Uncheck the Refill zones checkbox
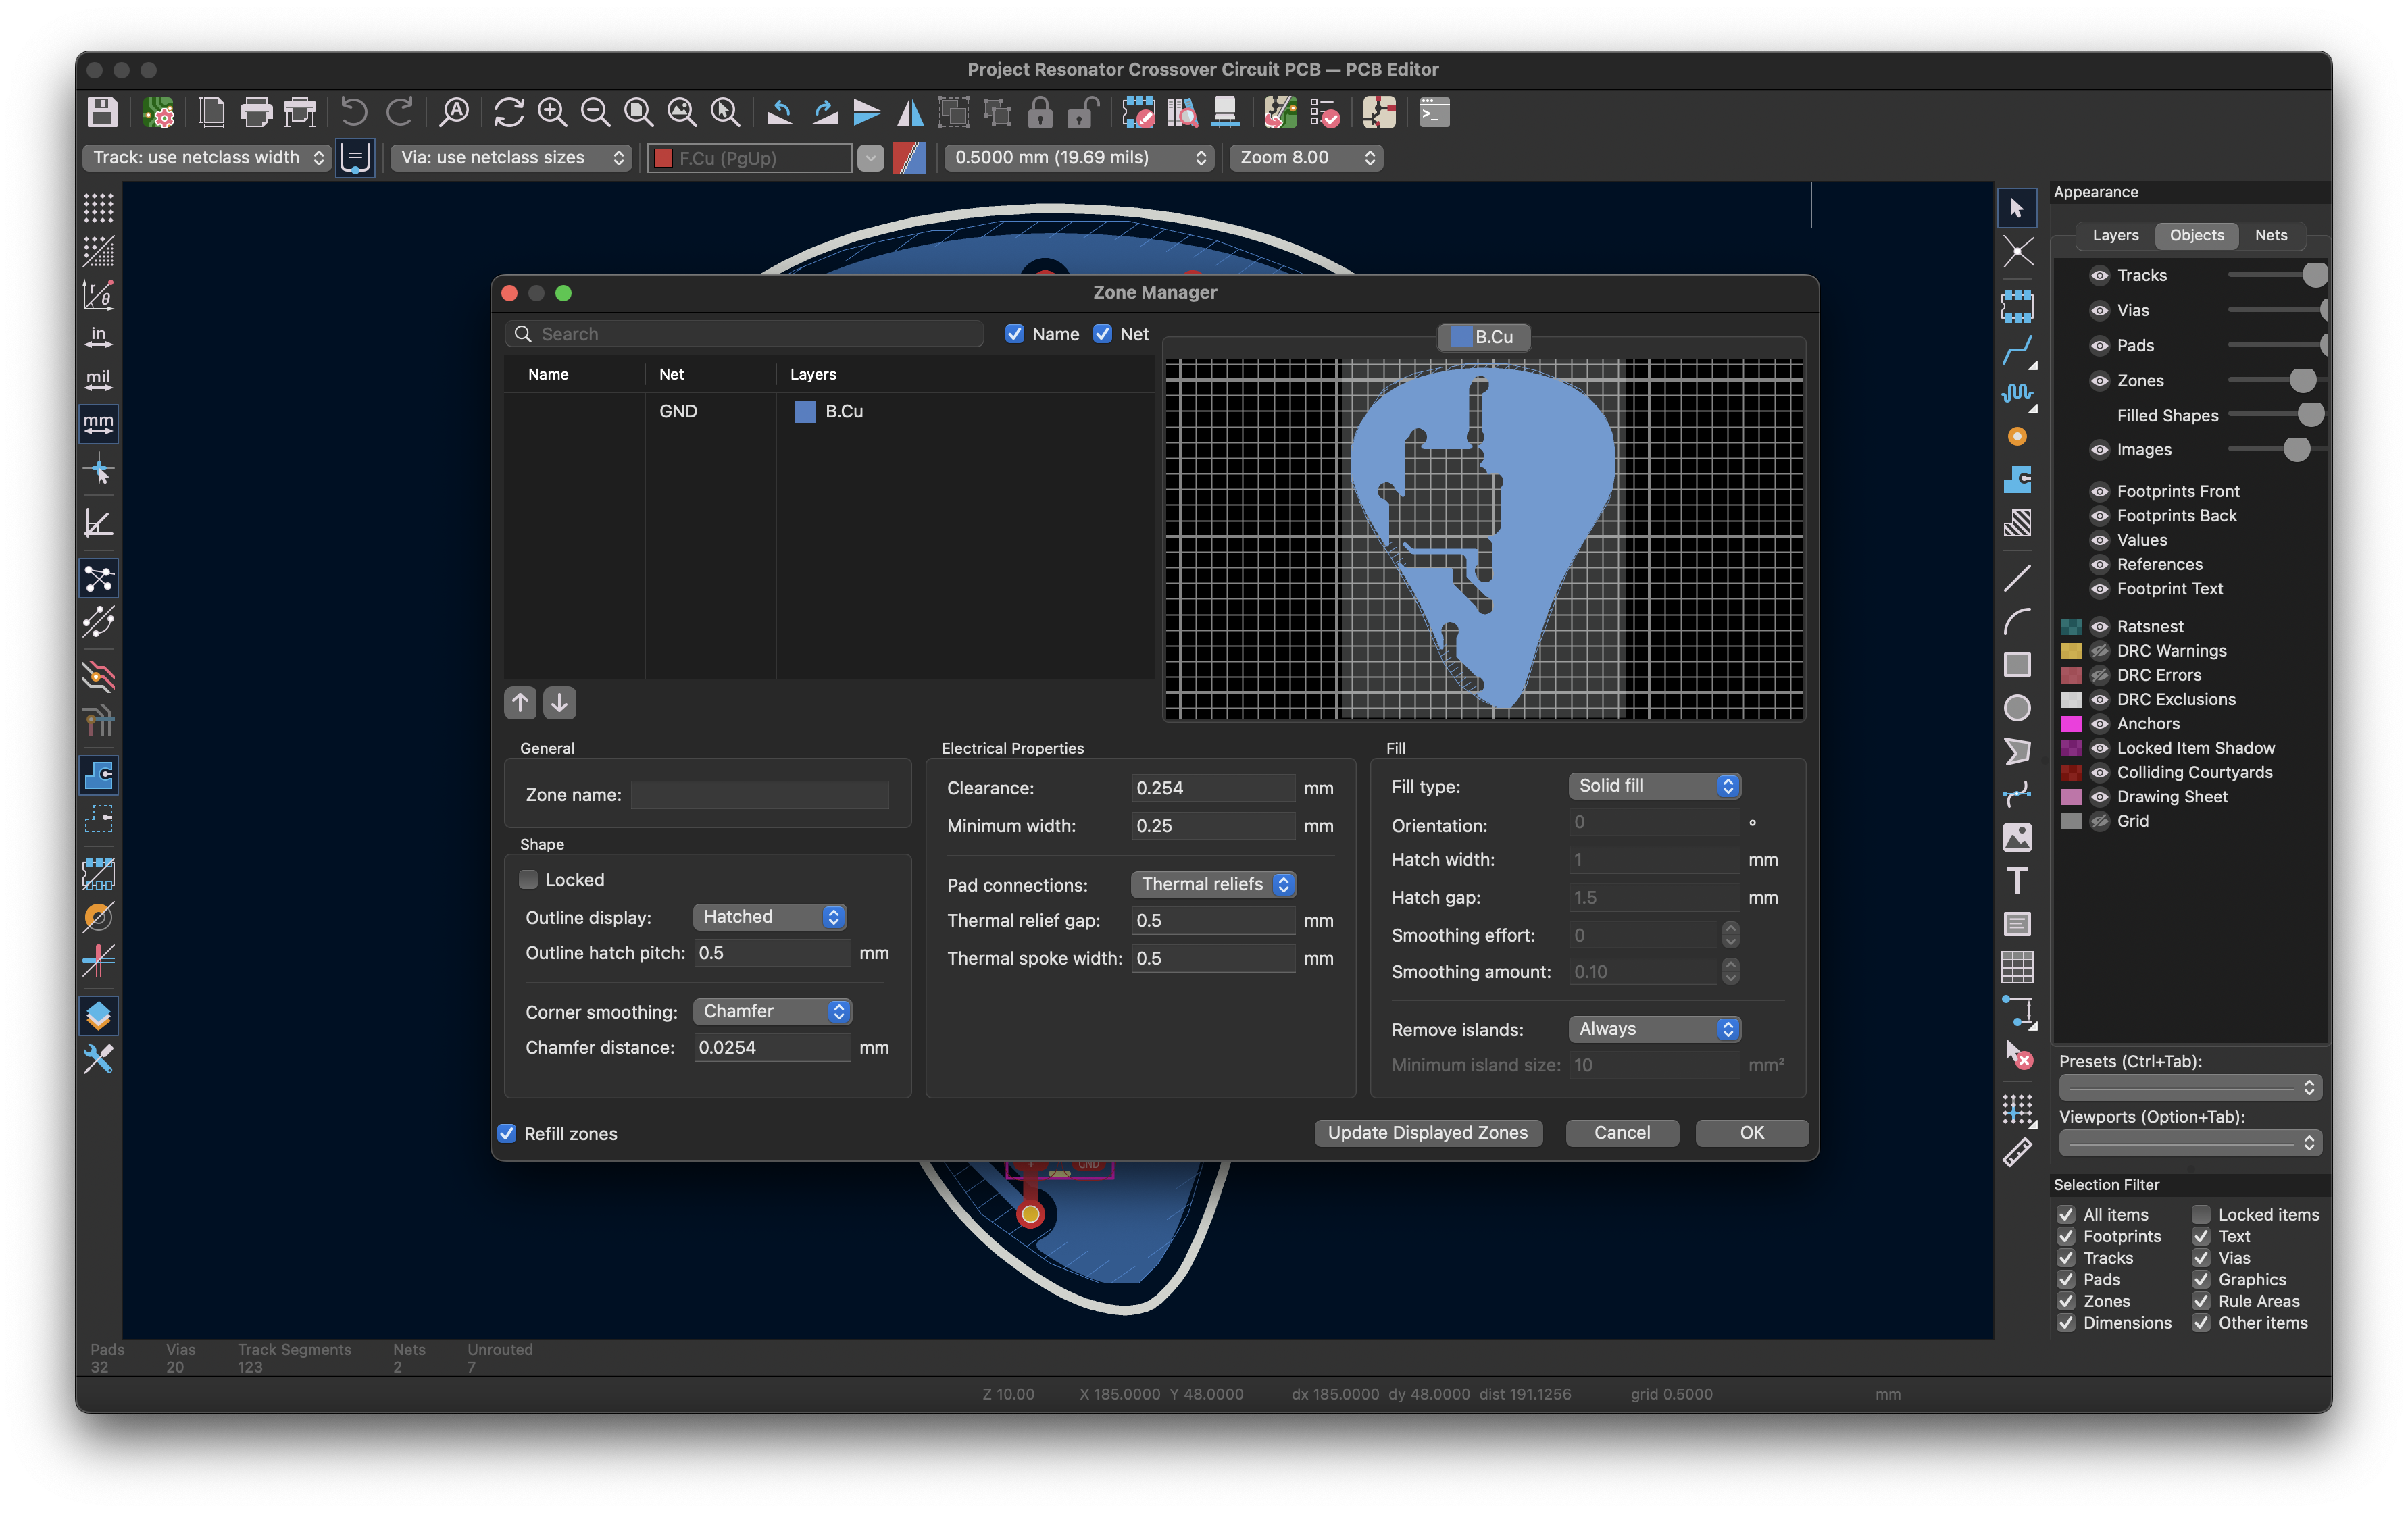 [x=507, y=1133]
